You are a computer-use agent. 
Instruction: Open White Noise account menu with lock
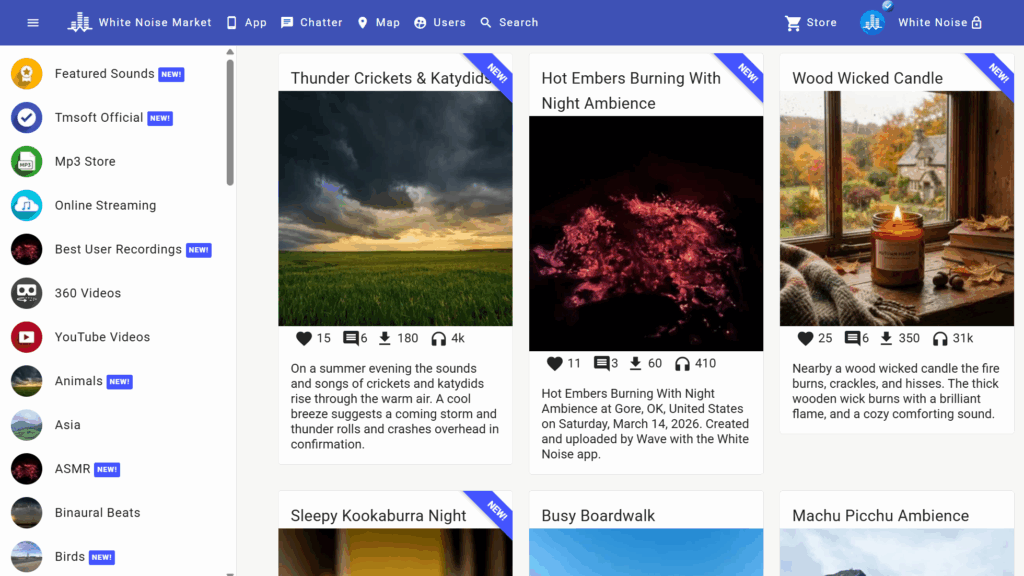click(940, 22)
